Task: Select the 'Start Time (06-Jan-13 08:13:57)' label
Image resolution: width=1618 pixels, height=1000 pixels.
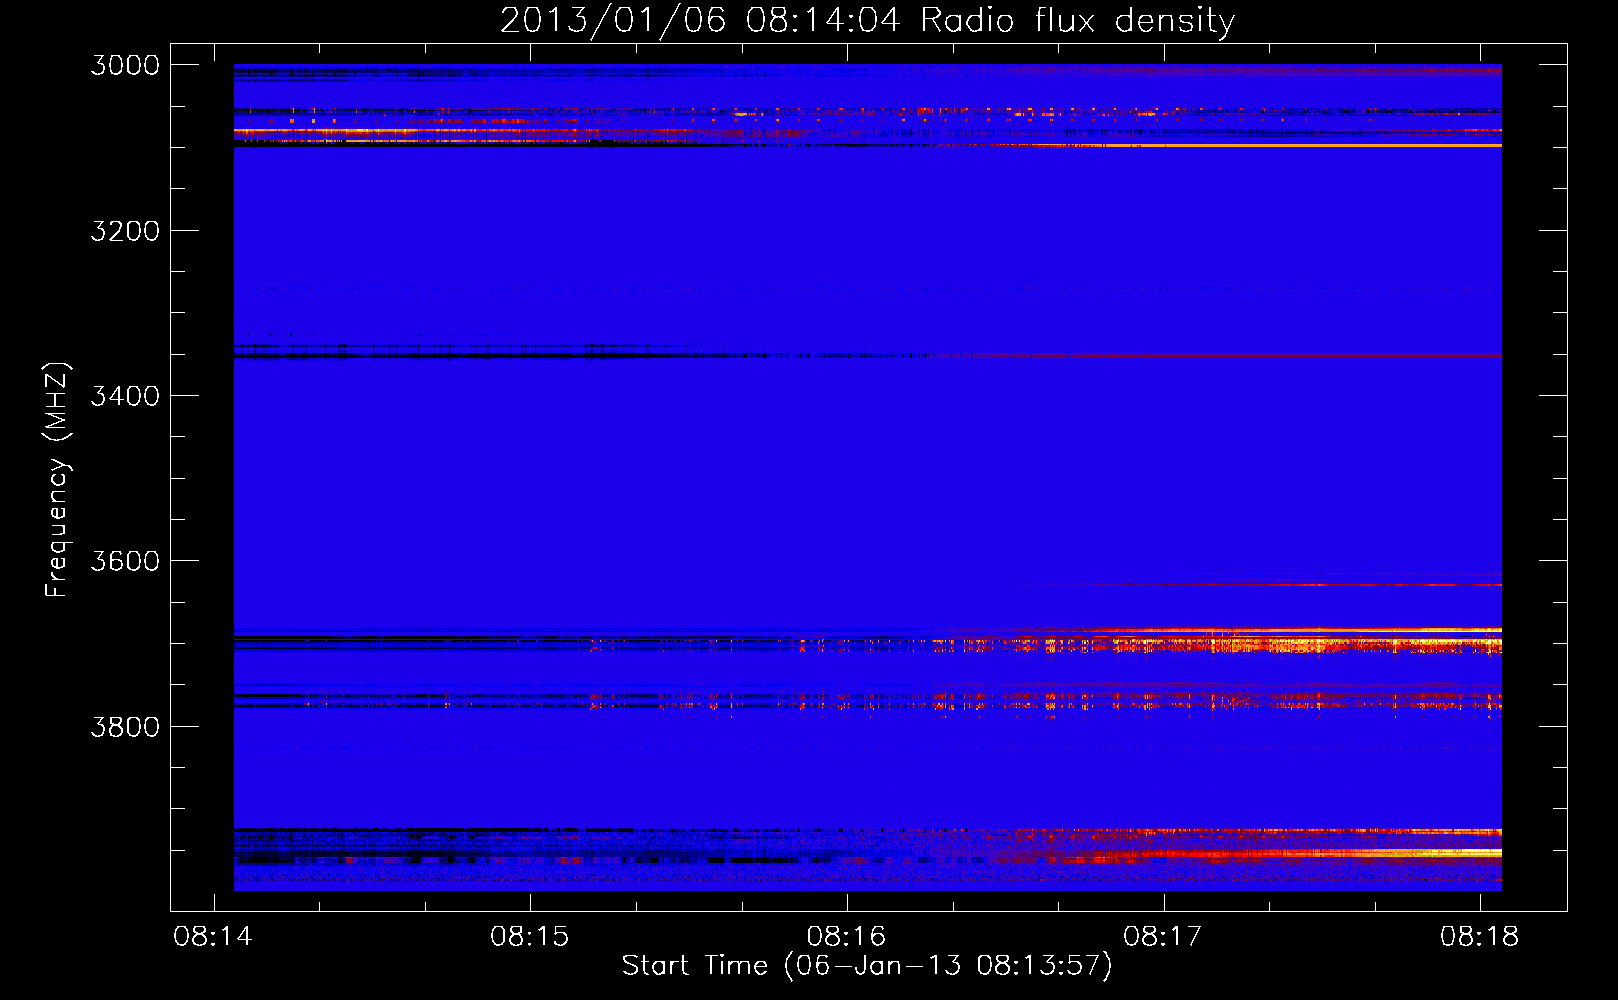Action: click(867, 966)
